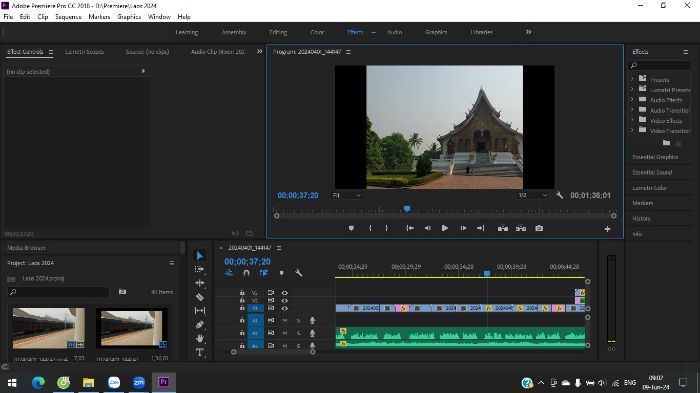Step forward one frame
The width and height of the screenshot is (700, 393).
[463, 228]
